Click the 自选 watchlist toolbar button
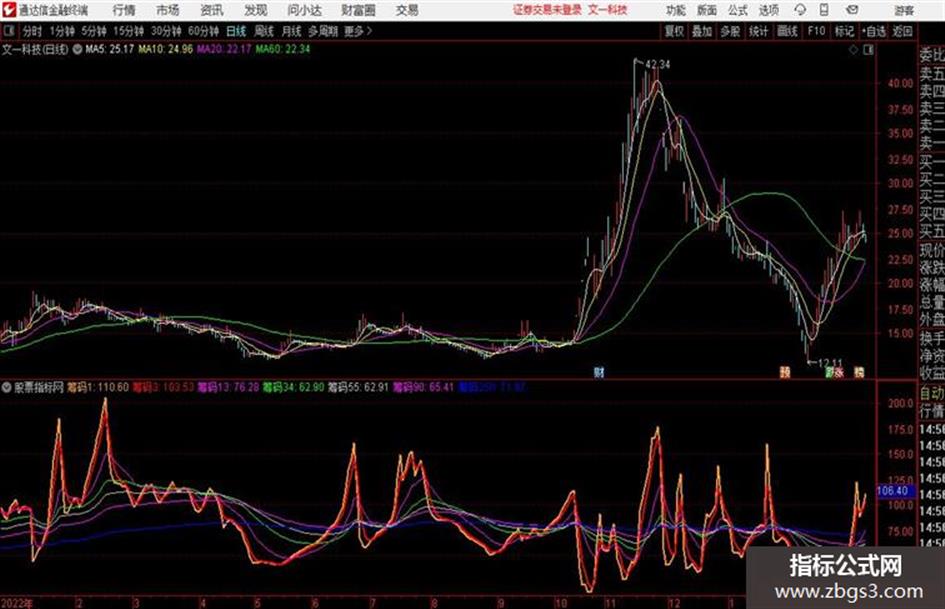 coord(874,31)
